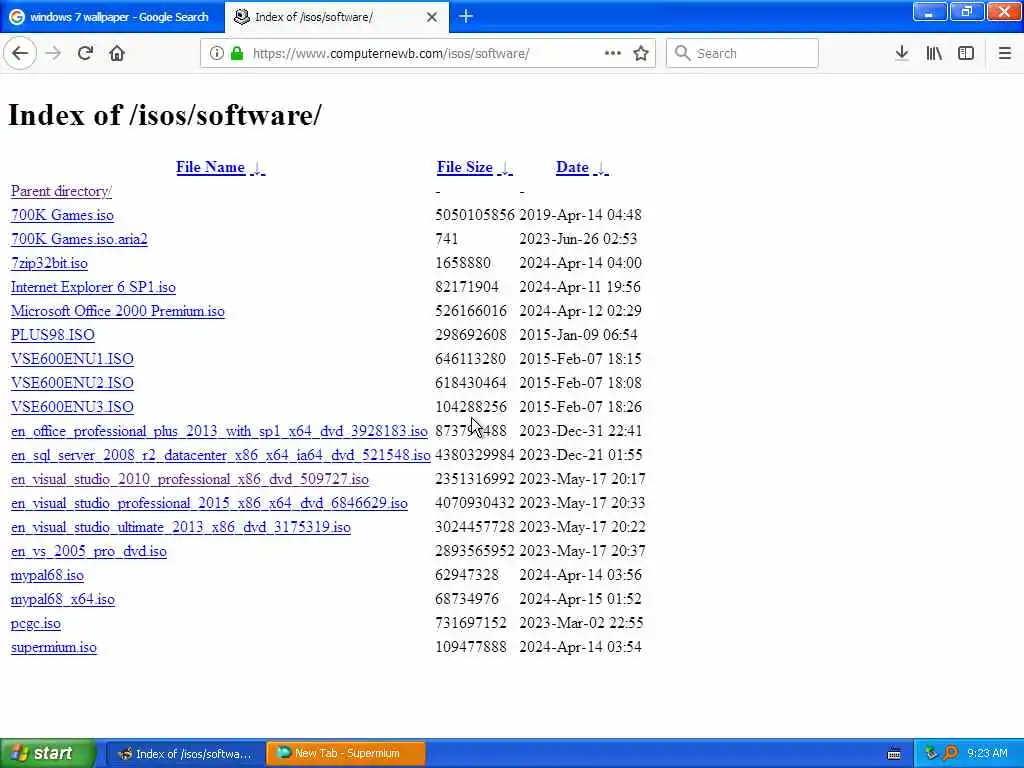This screenshot has width=1024, height=768.
Task: Open 700K Games.iso.aria2 link
Action: pos(79,239)
